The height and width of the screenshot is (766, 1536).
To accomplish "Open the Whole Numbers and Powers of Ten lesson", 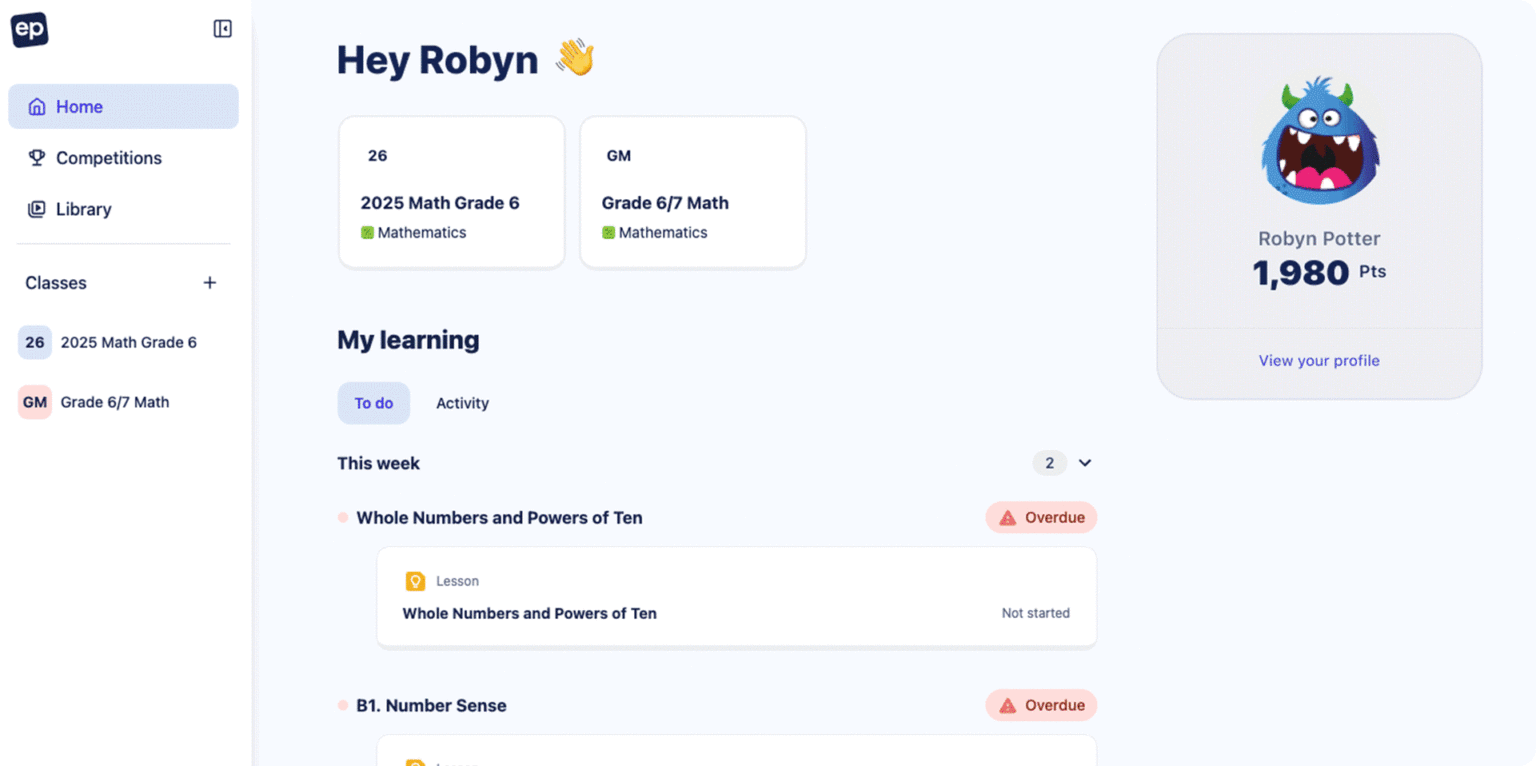I will point(529,613).
